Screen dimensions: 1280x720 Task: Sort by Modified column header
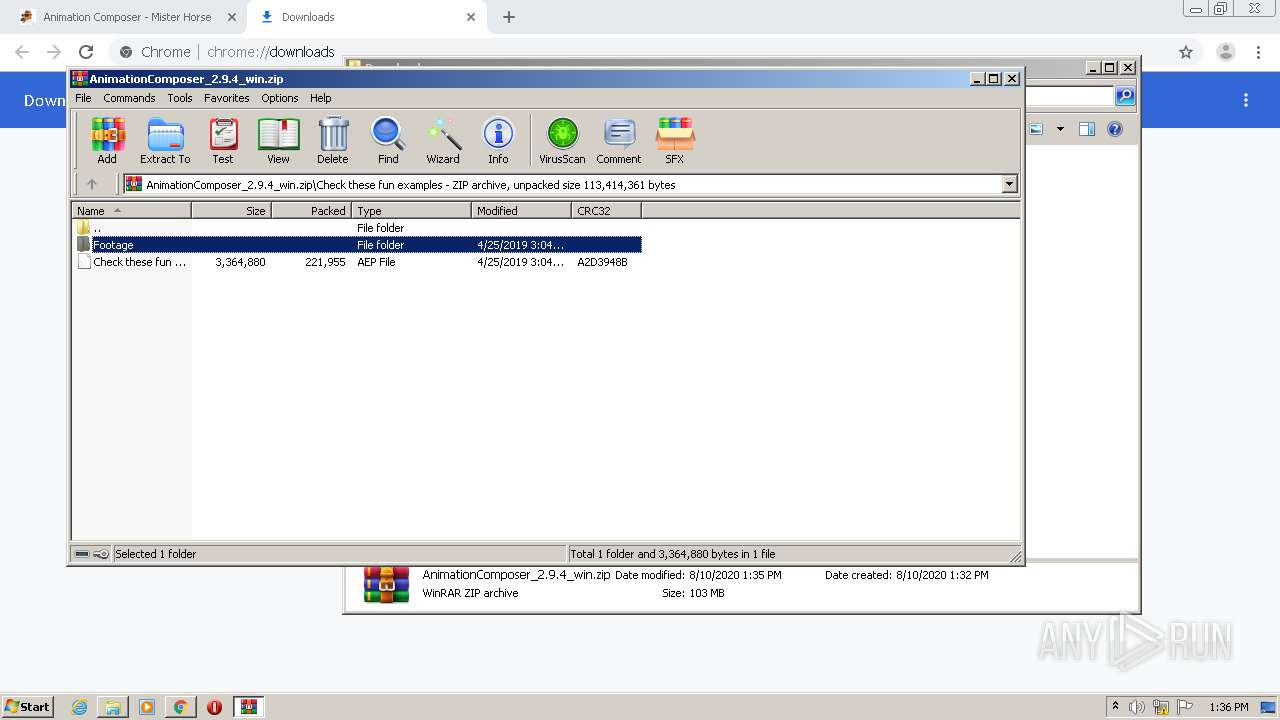tap(521, 210)
